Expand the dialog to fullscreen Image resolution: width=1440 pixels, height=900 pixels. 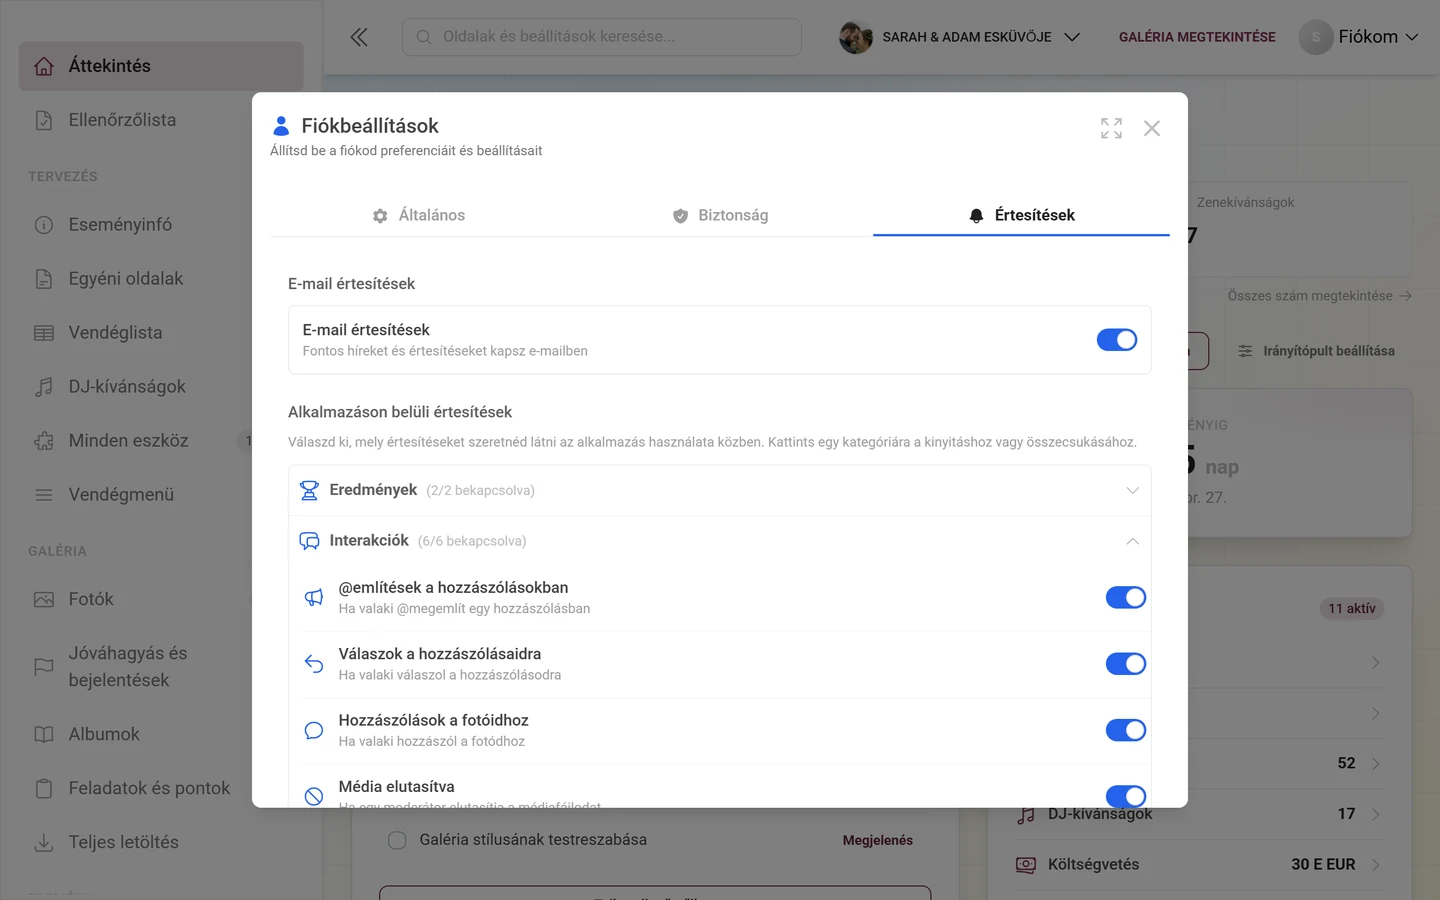pyautogui.click(x=1111, y=128)
